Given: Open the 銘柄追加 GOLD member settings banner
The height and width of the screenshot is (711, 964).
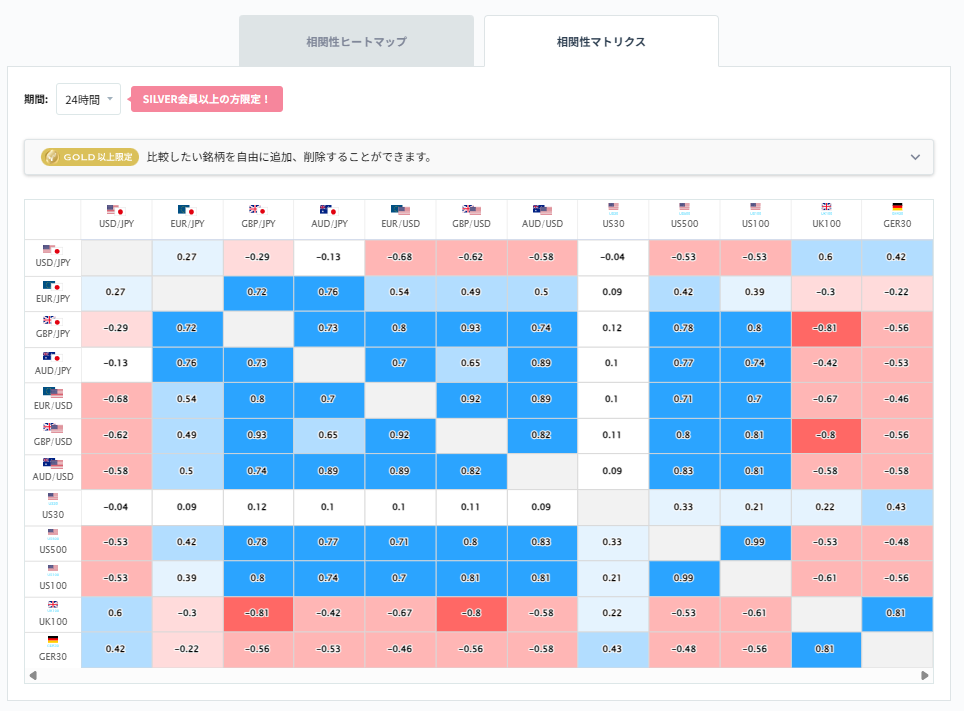Looking at the screenshot, I should click(x=480, y=157).
